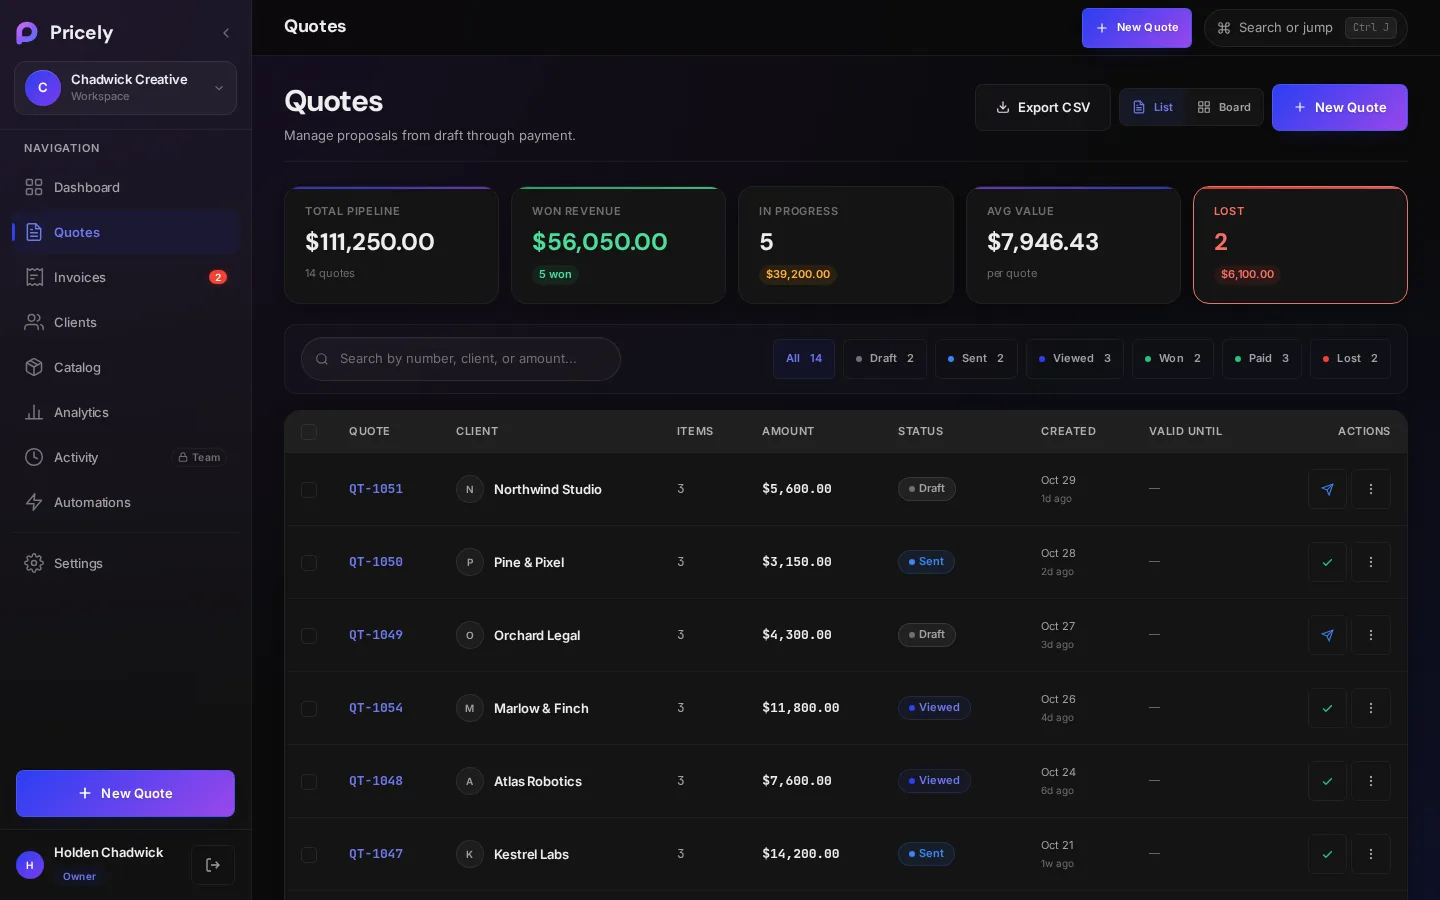The image size is (1440, 900).
Task: Check the box for quote QT-1050
Action: 309,563
